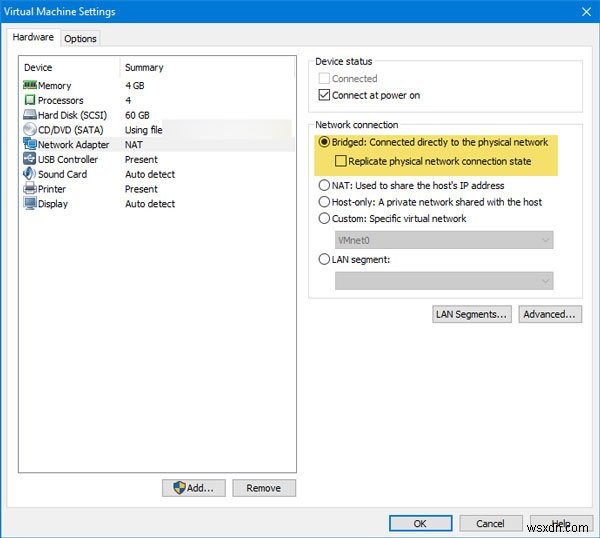600x538 pixels.
Task: Enable Replicate physical network connection state
Action: (x=340, y=161)
